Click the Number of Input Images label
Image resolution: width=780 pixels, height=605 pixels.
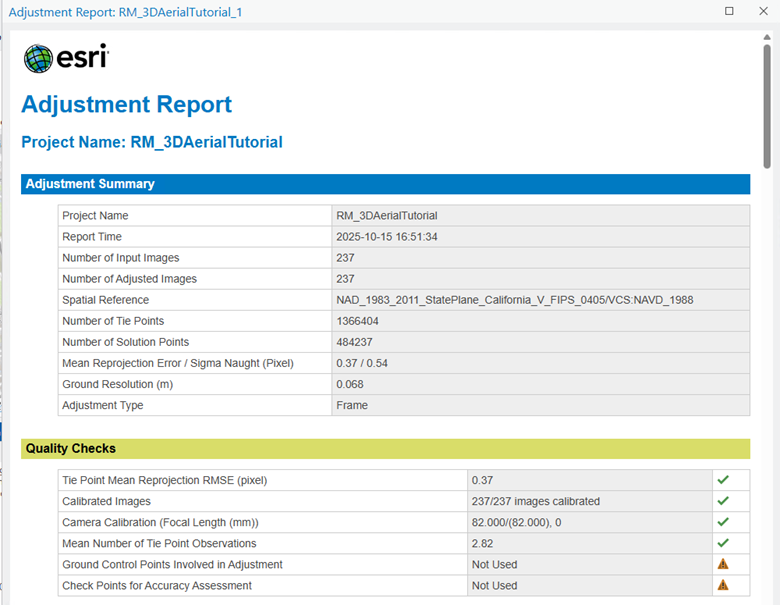[120, 258]
